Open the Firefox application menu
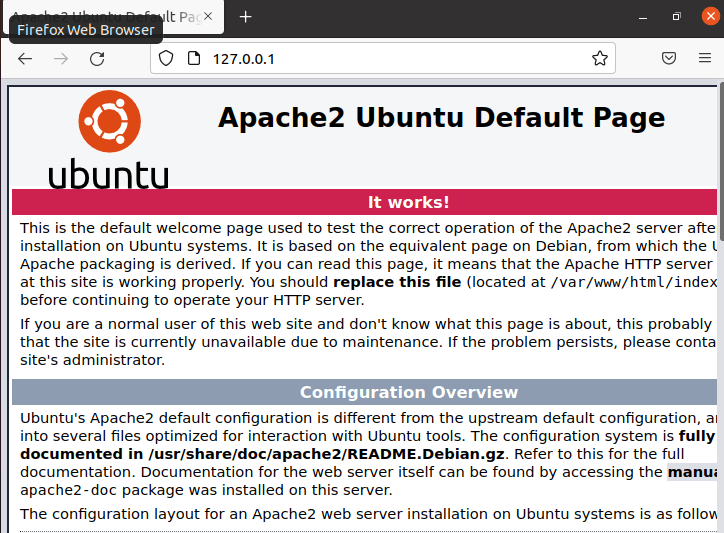Screen dimensions: 724x533 705,58
